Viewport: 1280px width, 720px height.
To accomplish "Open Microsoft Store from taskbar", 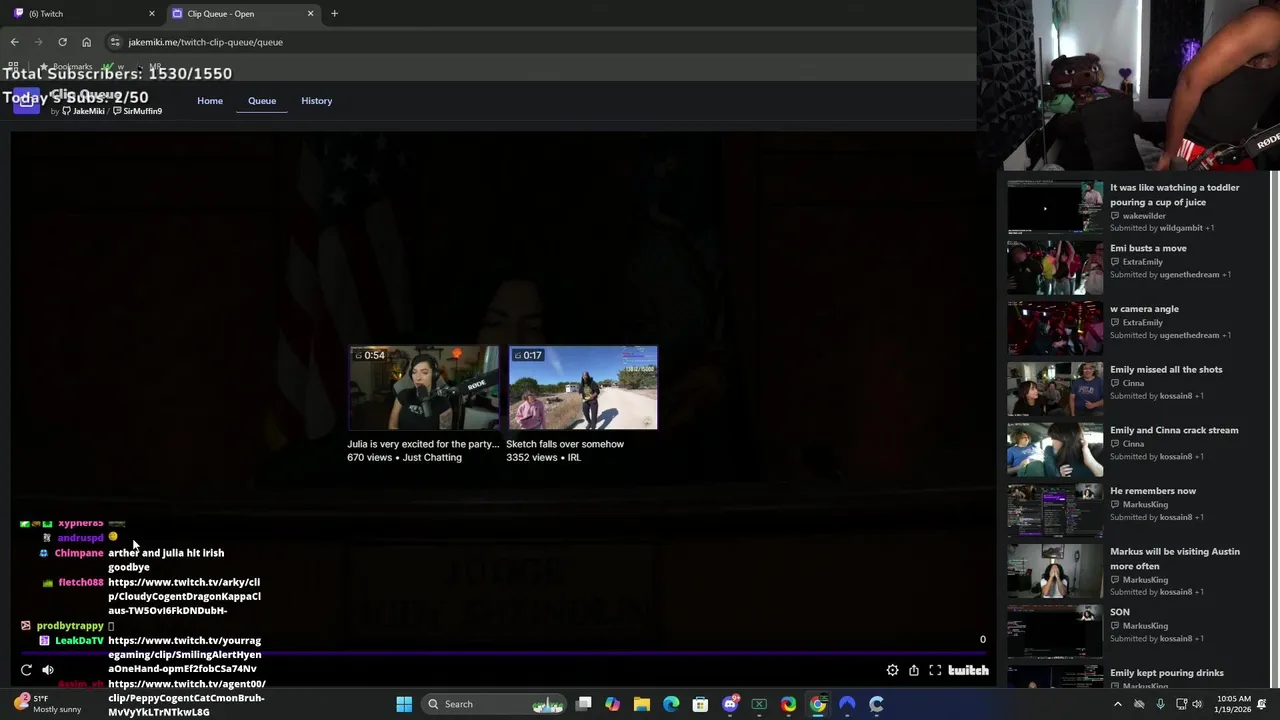I will (700, 704).
